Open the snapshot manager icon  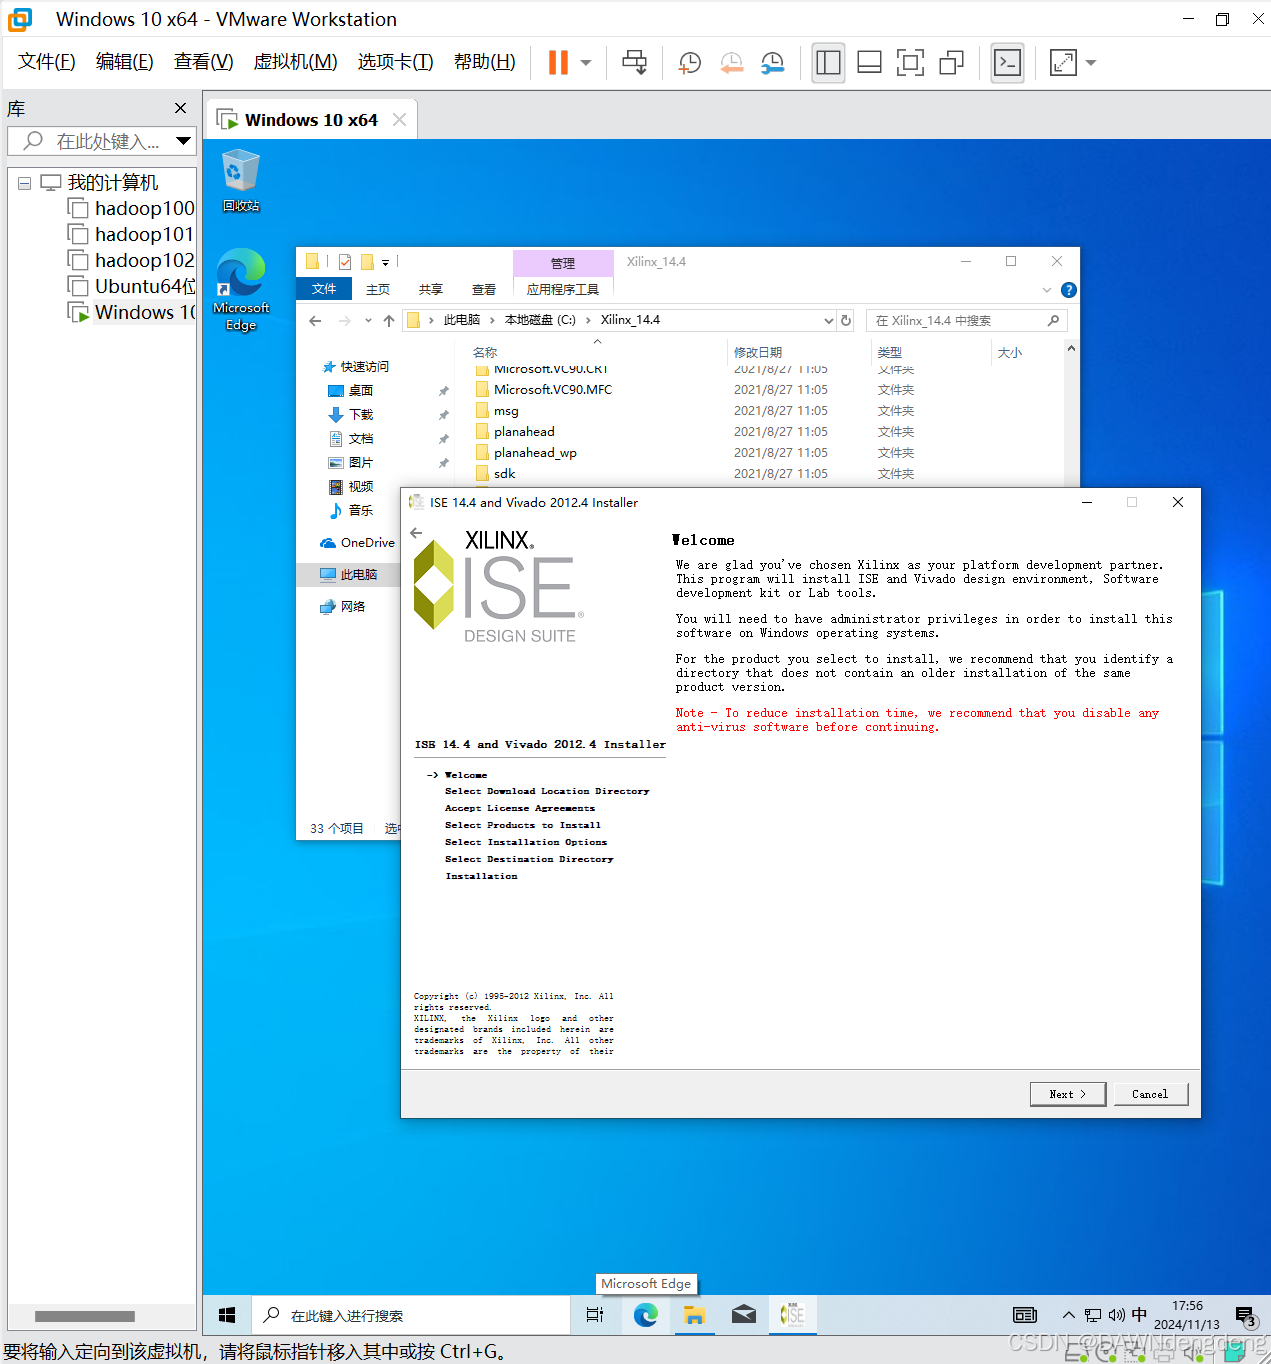point(772,62)
